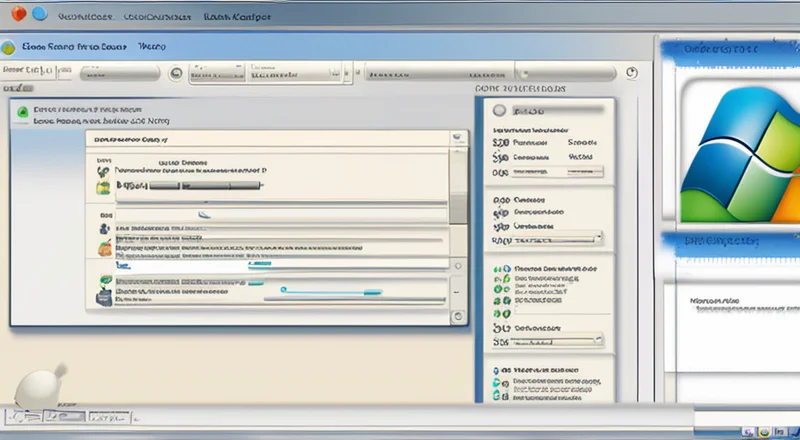The width and height of the screenshot is (800, 440).
Task: Click the red circle icon in title bar
Action: [x=17, y=14]
